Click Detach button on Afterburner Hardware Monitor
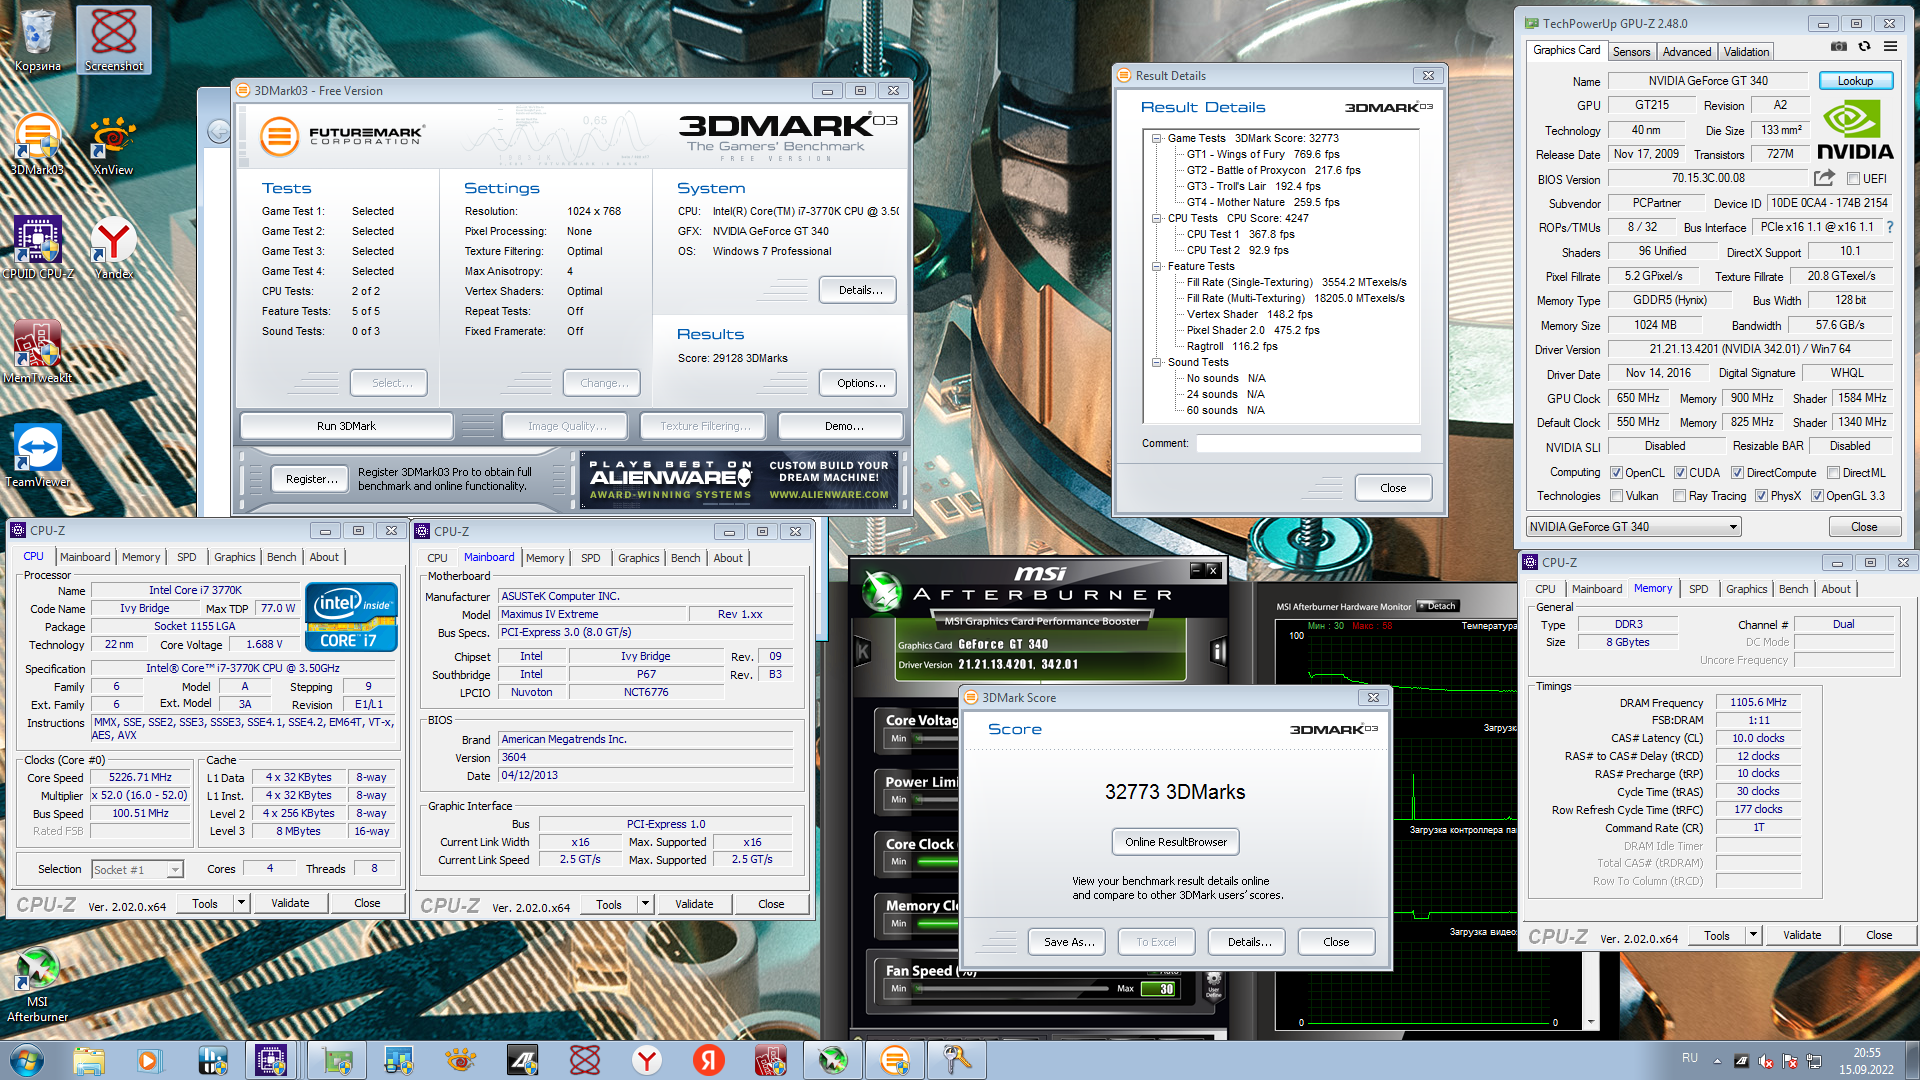 (x=1438, y=606)
